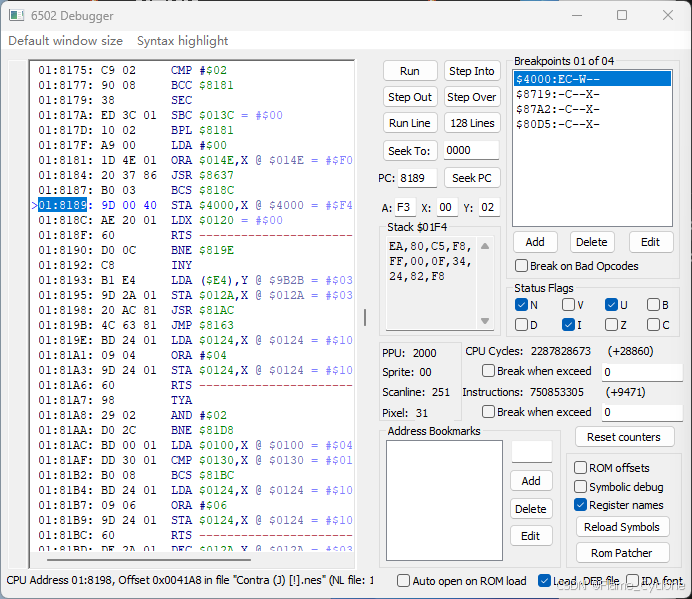Click the 128 Lines button
This screenshot has width=692, height=599.
(472, 123)
